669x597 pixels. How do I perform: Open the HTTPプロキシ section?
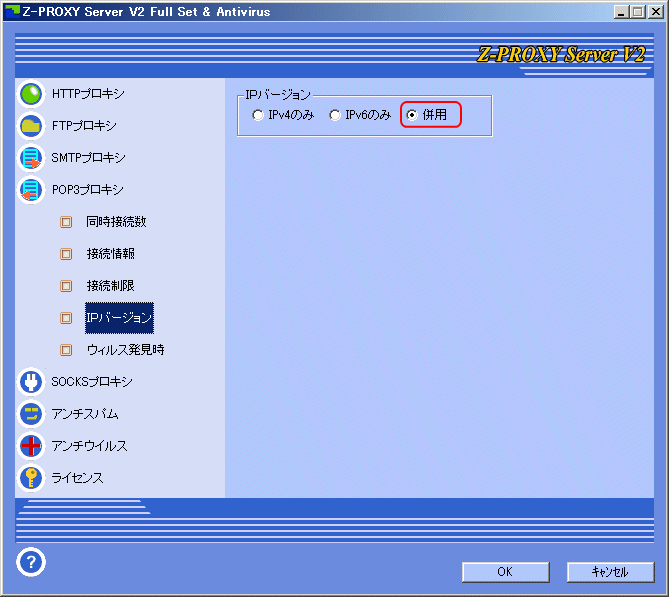(88, 94)
